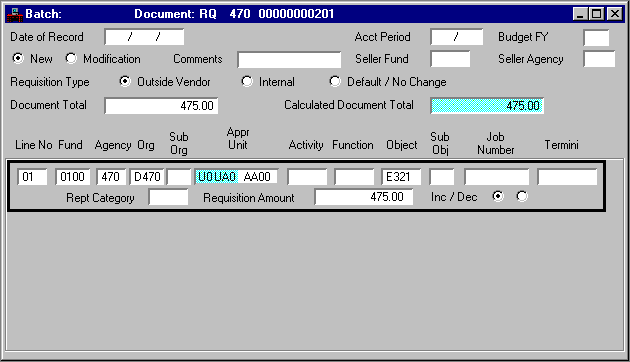This screenshot has width=630, height=362.
Task: Click the Calculated Document Total field
Action: coord(487,106)
